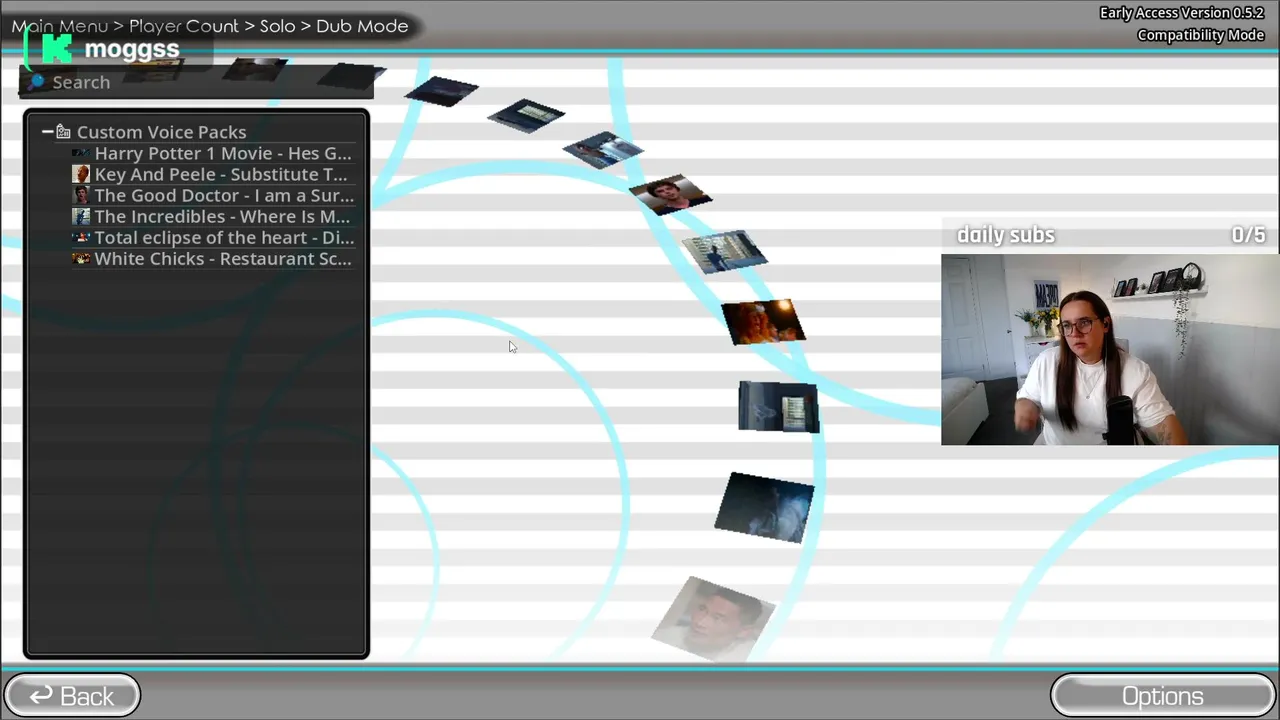Image resolution: width=1280 pixels, height=720 pixels.
Task: Click the Total eclipse row icon
Action: pyautogui.click(x=81, y=237)
